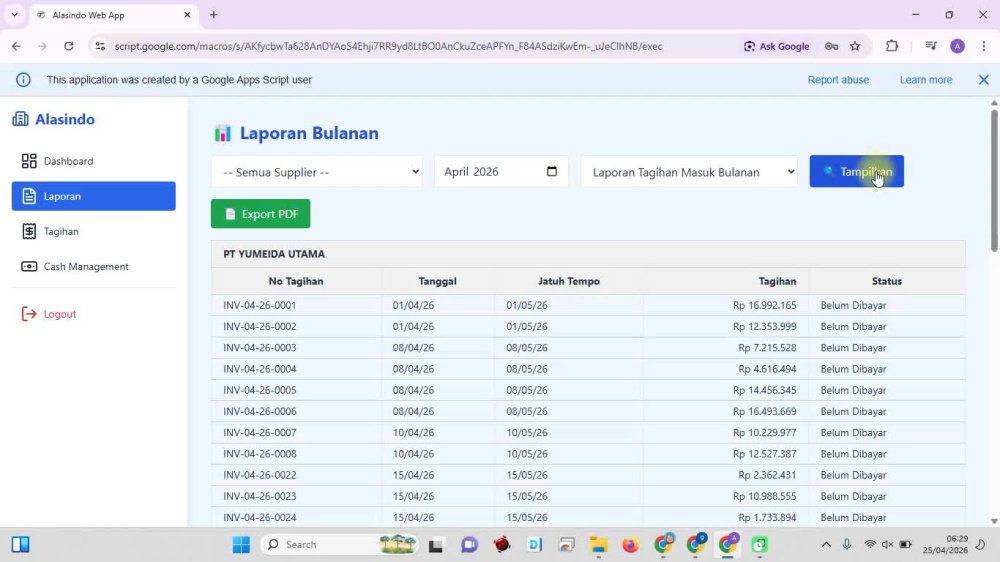Open the Chrome three-dot menu

pos(983,46)
